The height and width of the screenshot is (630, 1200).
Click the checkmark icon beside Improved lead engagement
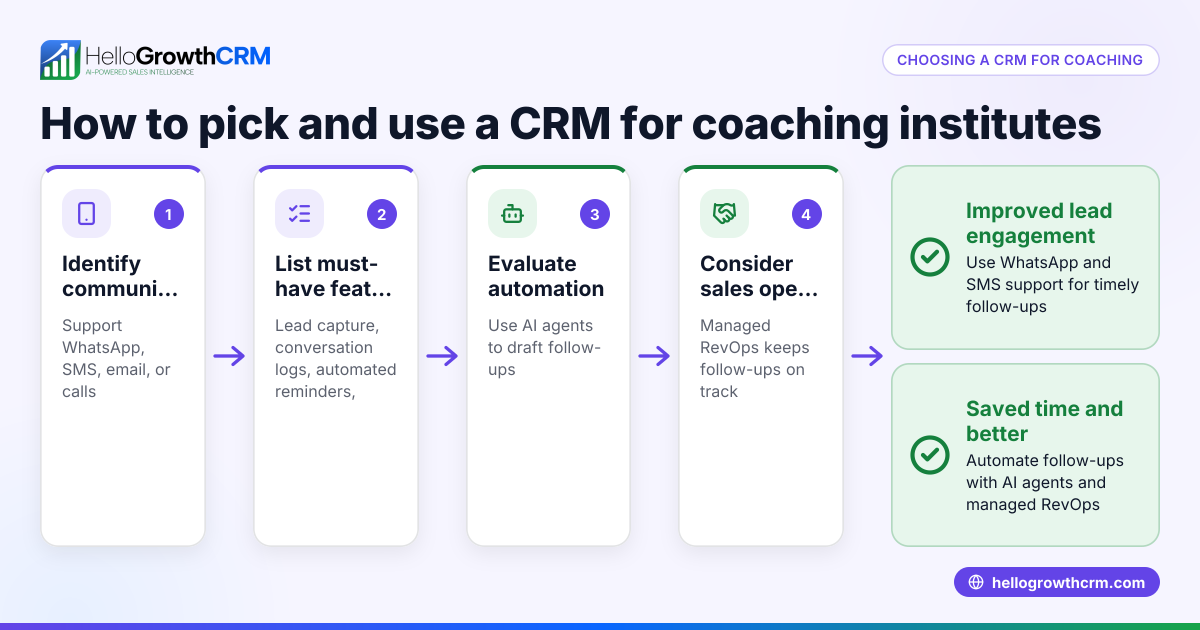[930, 257]
